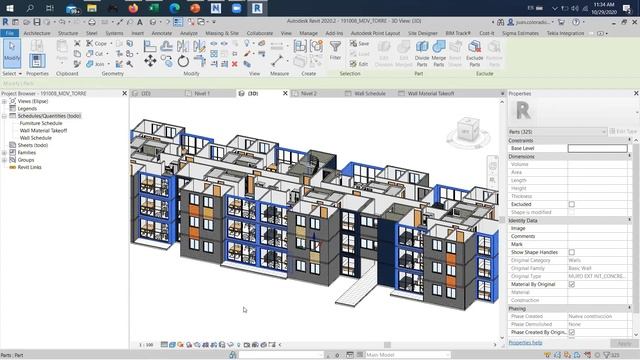
Task: Open the Annotate ribbon tab
Action: (162, 33)
